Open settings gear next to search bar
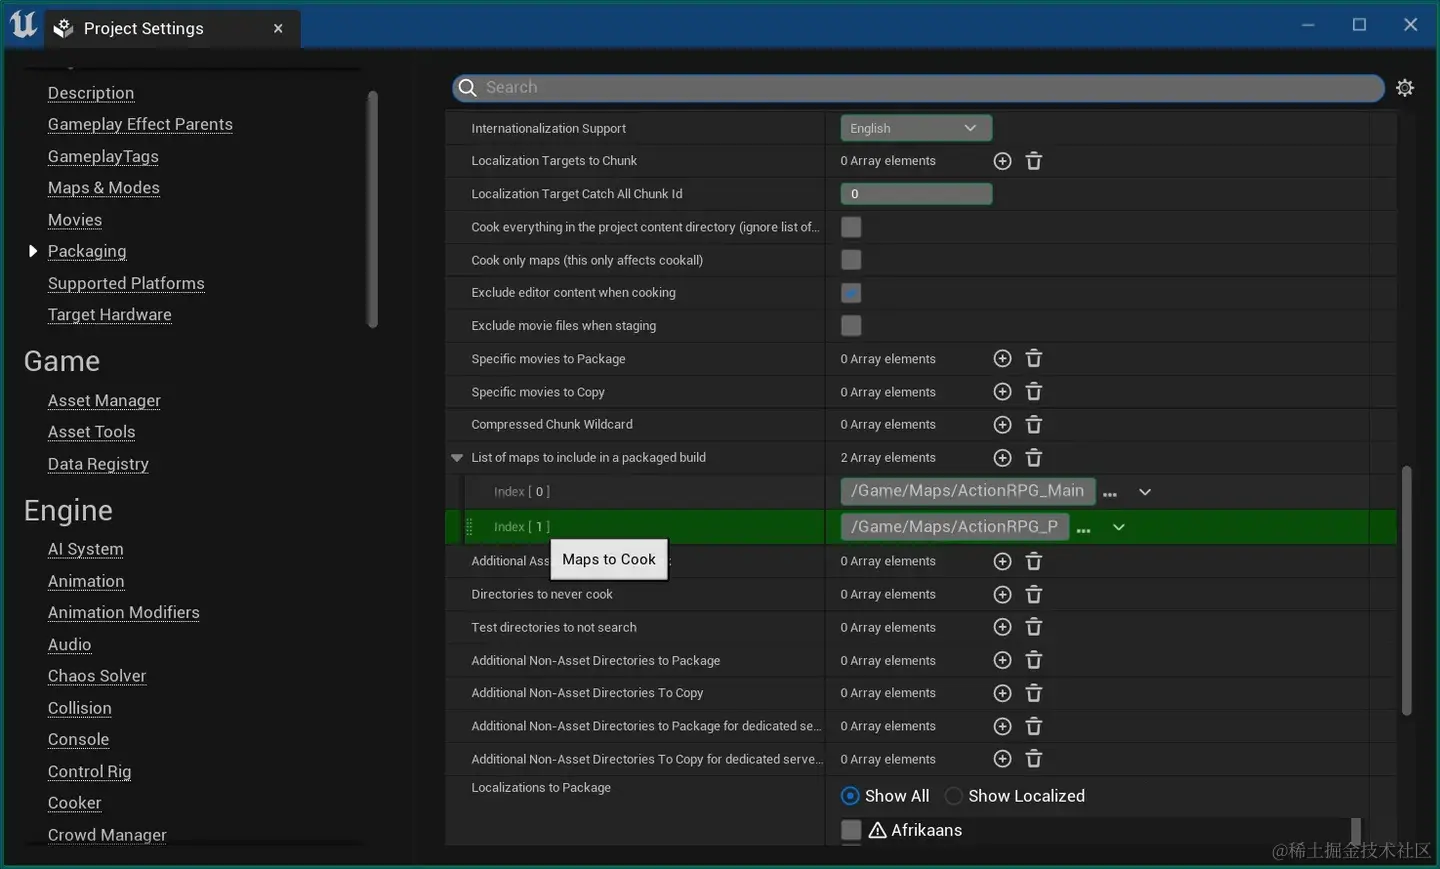This screenshot has width=1440, height=869. 1405,88
